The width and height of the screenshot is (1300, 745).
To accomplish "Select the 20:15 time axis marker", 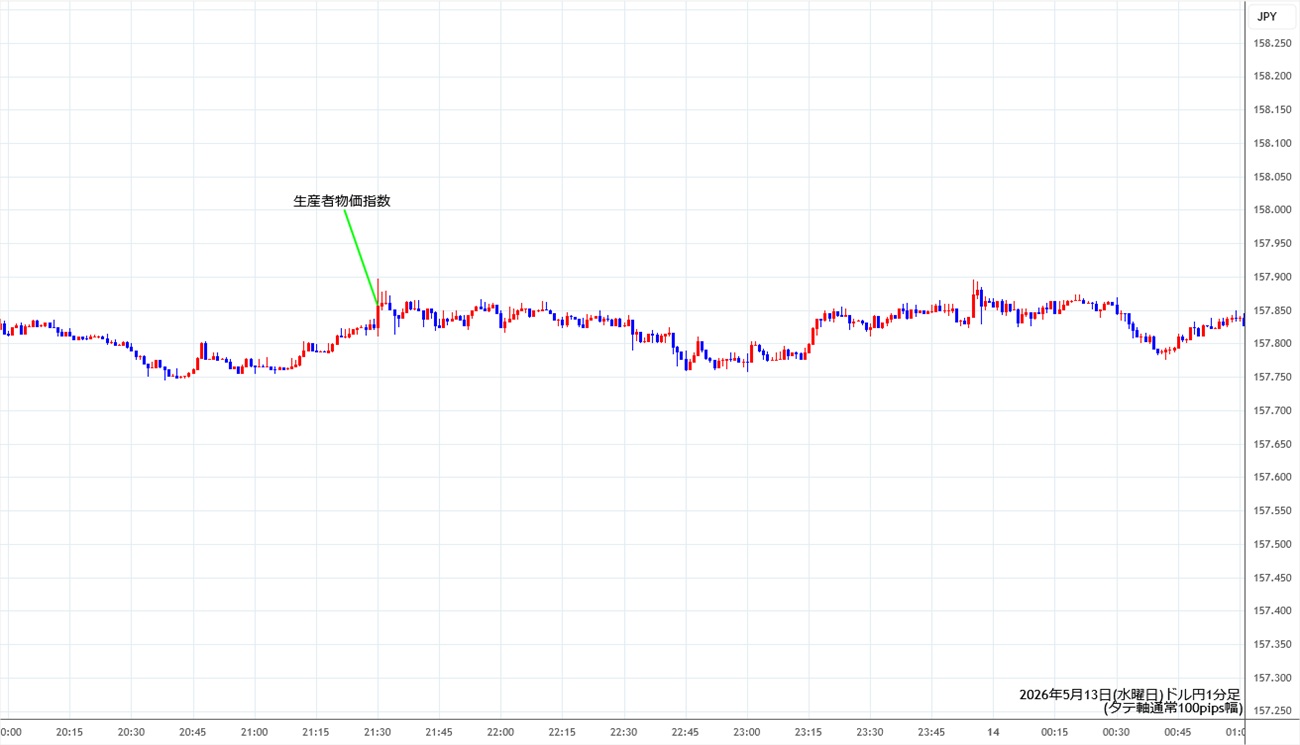I will point(70,732).
